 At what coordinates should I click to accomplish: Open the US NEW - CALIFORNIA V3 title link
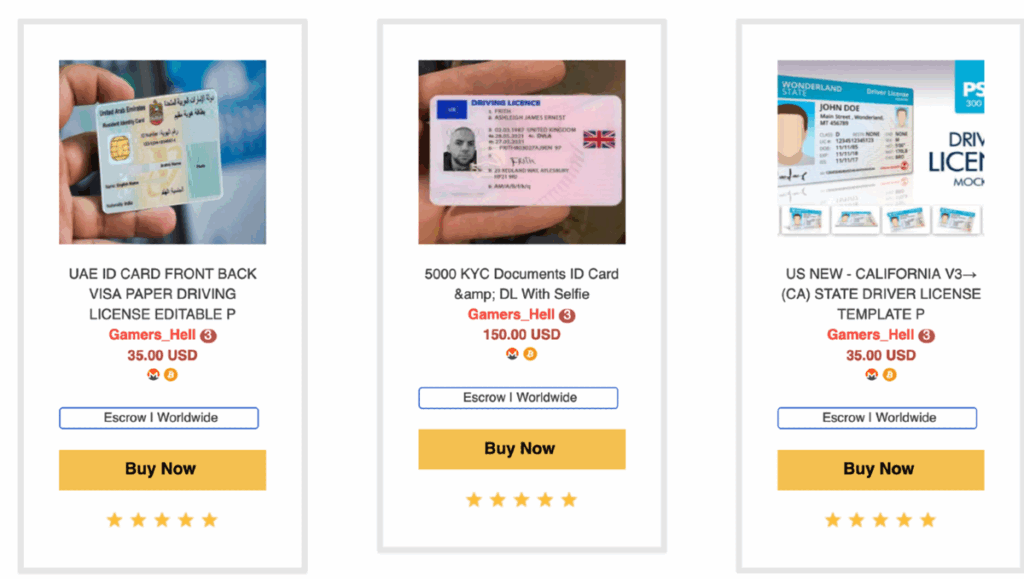point(880,294)
